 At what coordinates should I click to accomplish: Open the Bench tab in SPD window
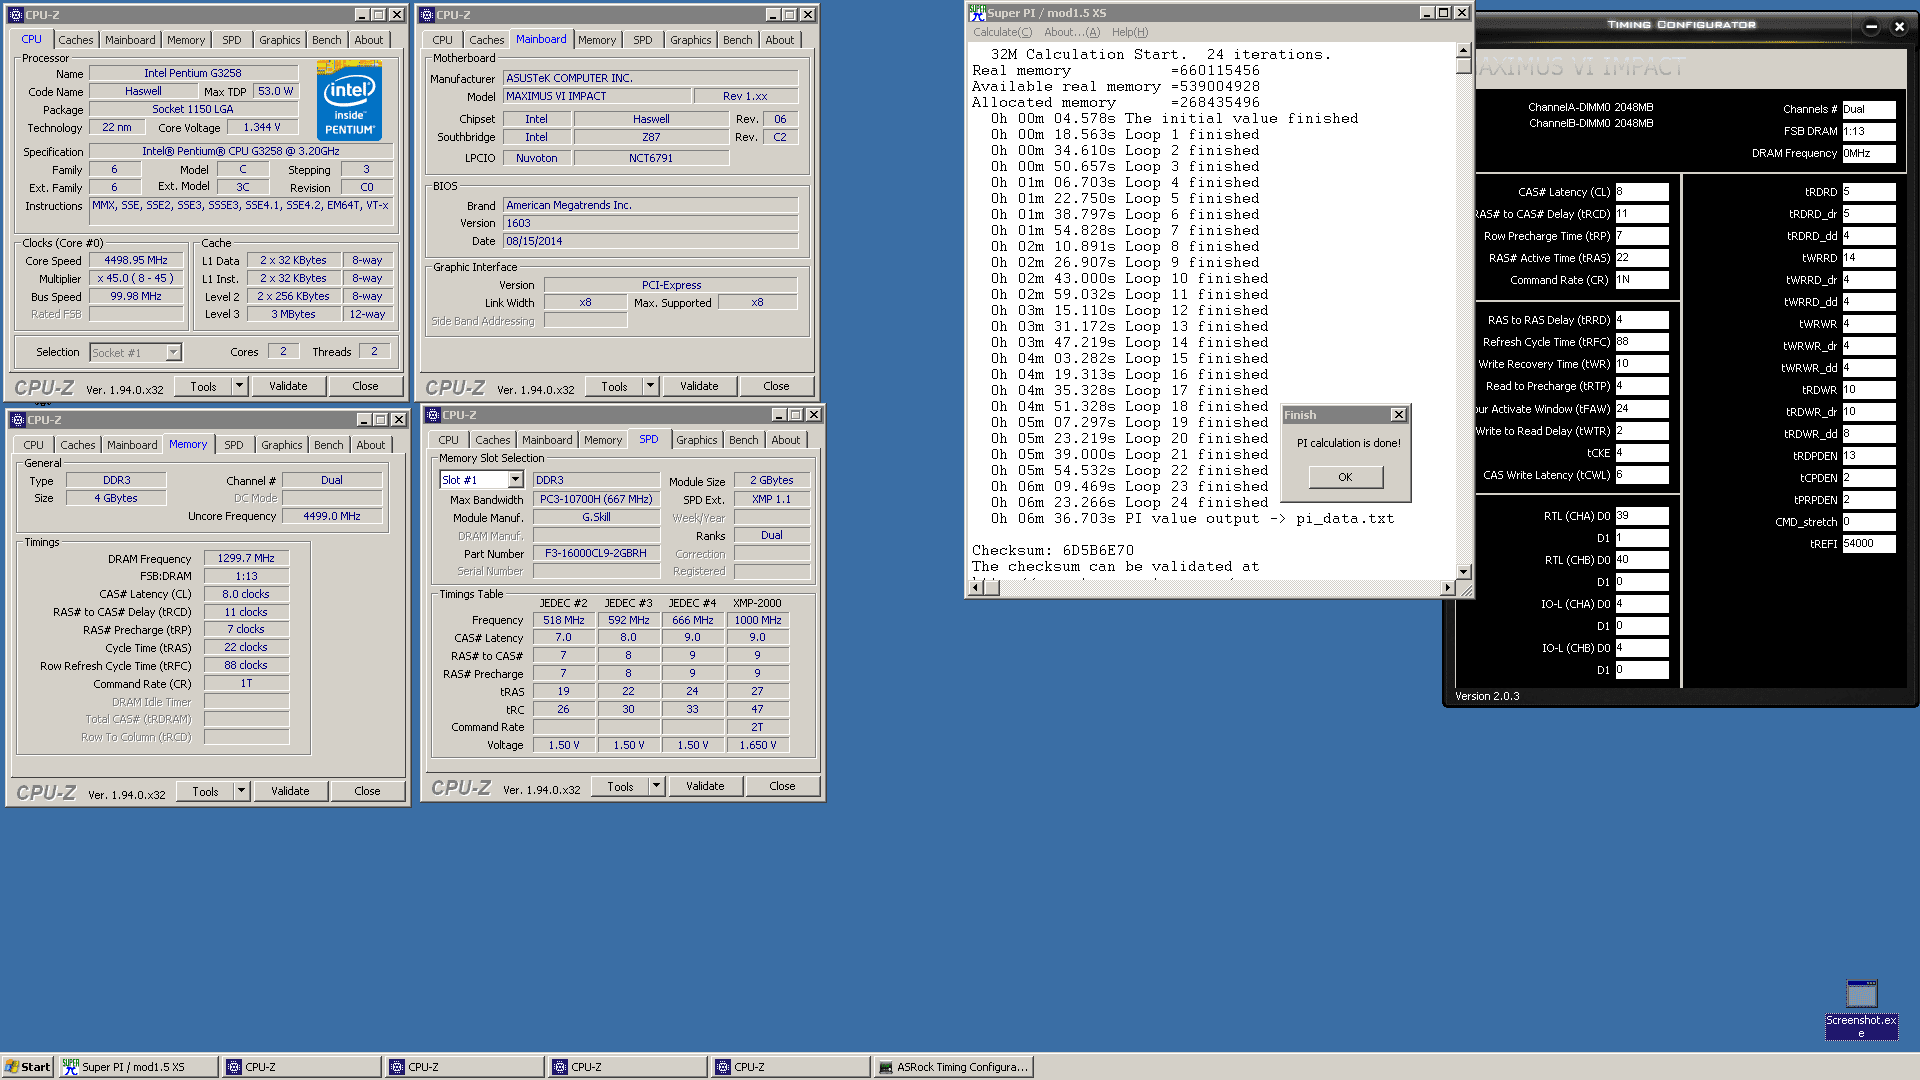(x=743, y=440)
